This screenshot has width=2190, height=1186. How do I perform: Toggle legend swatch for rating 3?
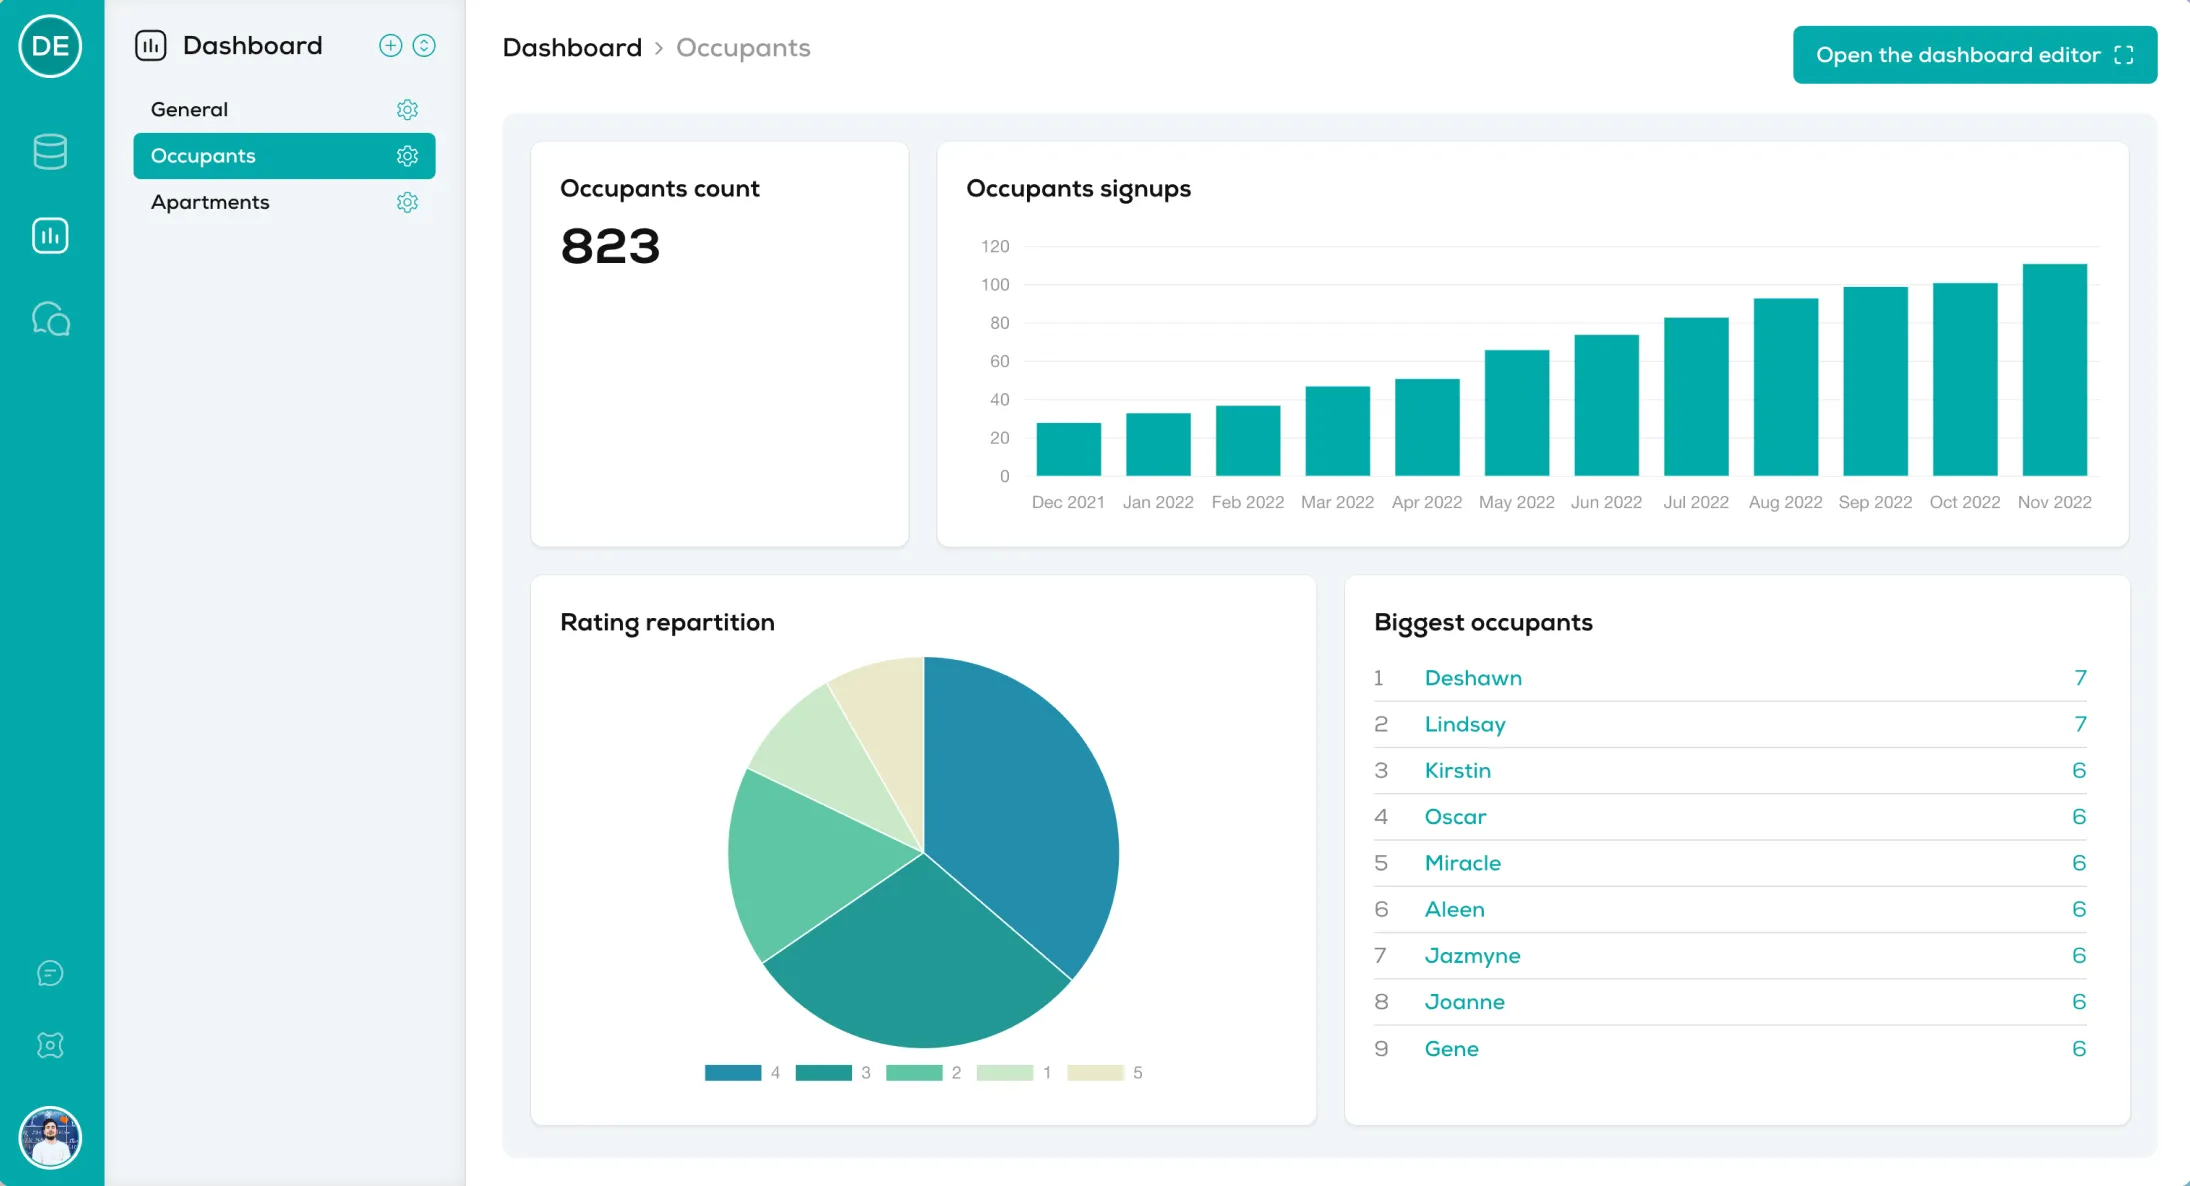pos(824,1073)
